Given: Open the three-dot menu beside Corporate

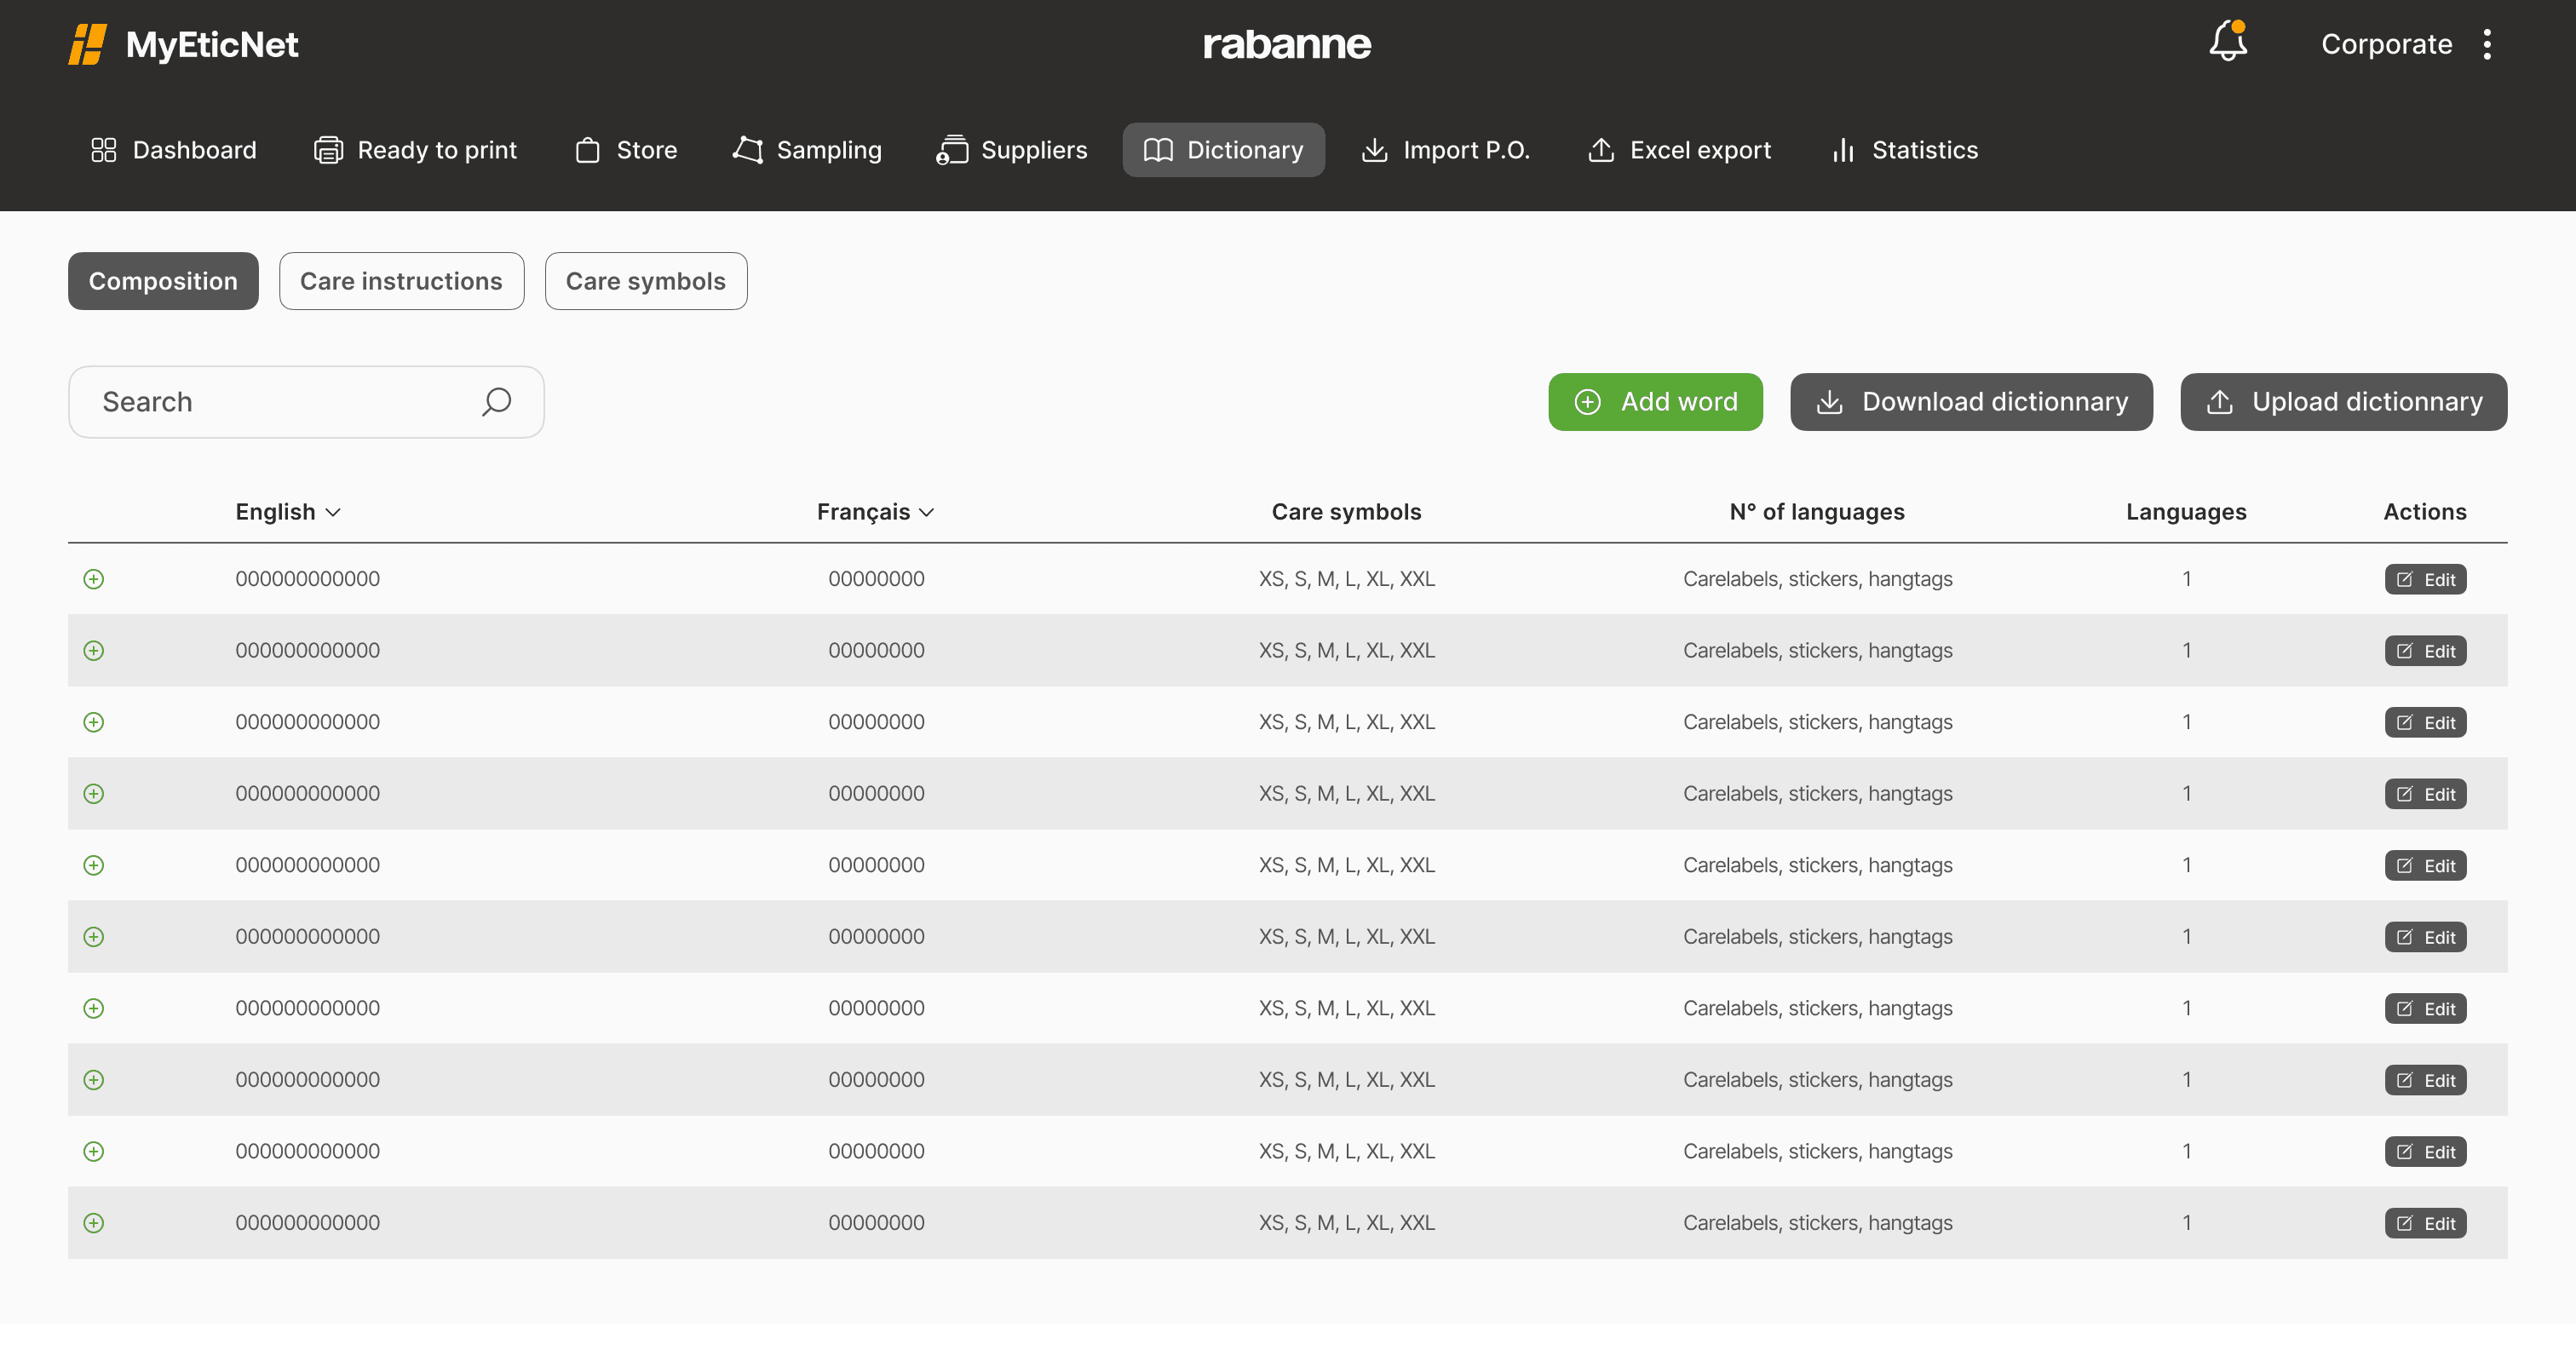Looking at the screenshot, I should click(x=2487, y=44).
